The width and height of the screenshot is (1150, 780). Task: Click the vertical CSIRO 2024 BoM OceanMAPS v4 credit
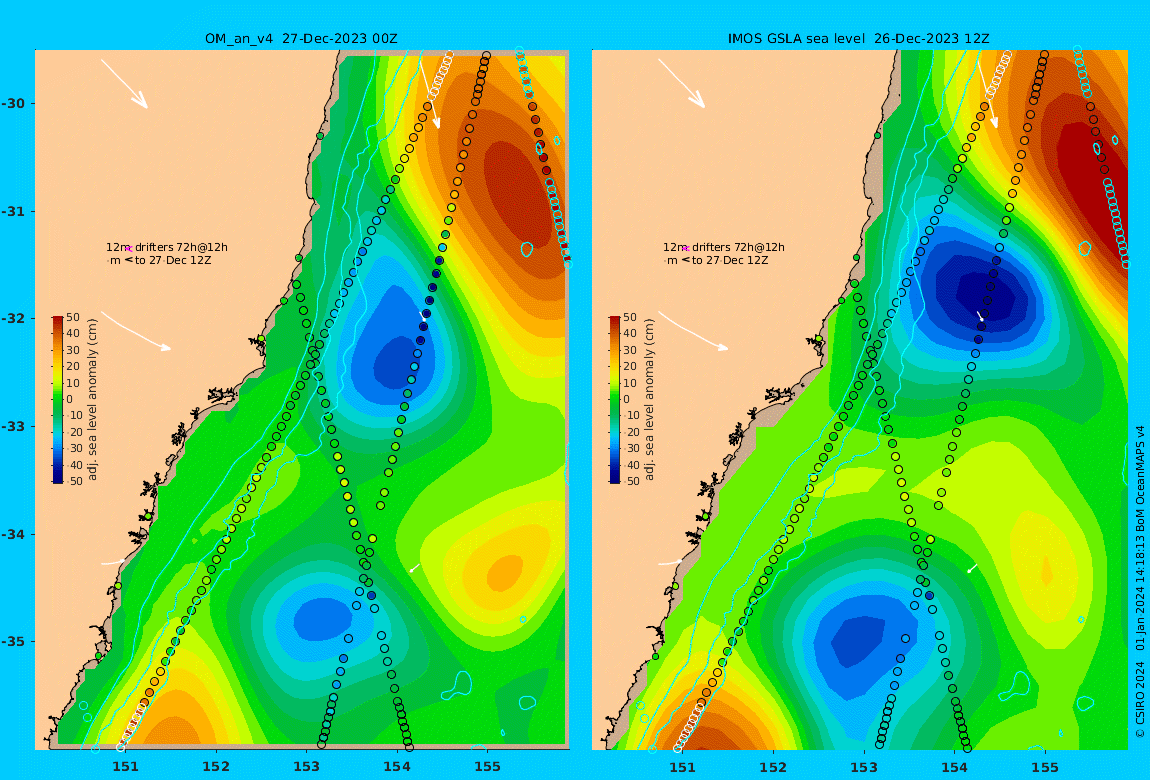click(1140, 581)
